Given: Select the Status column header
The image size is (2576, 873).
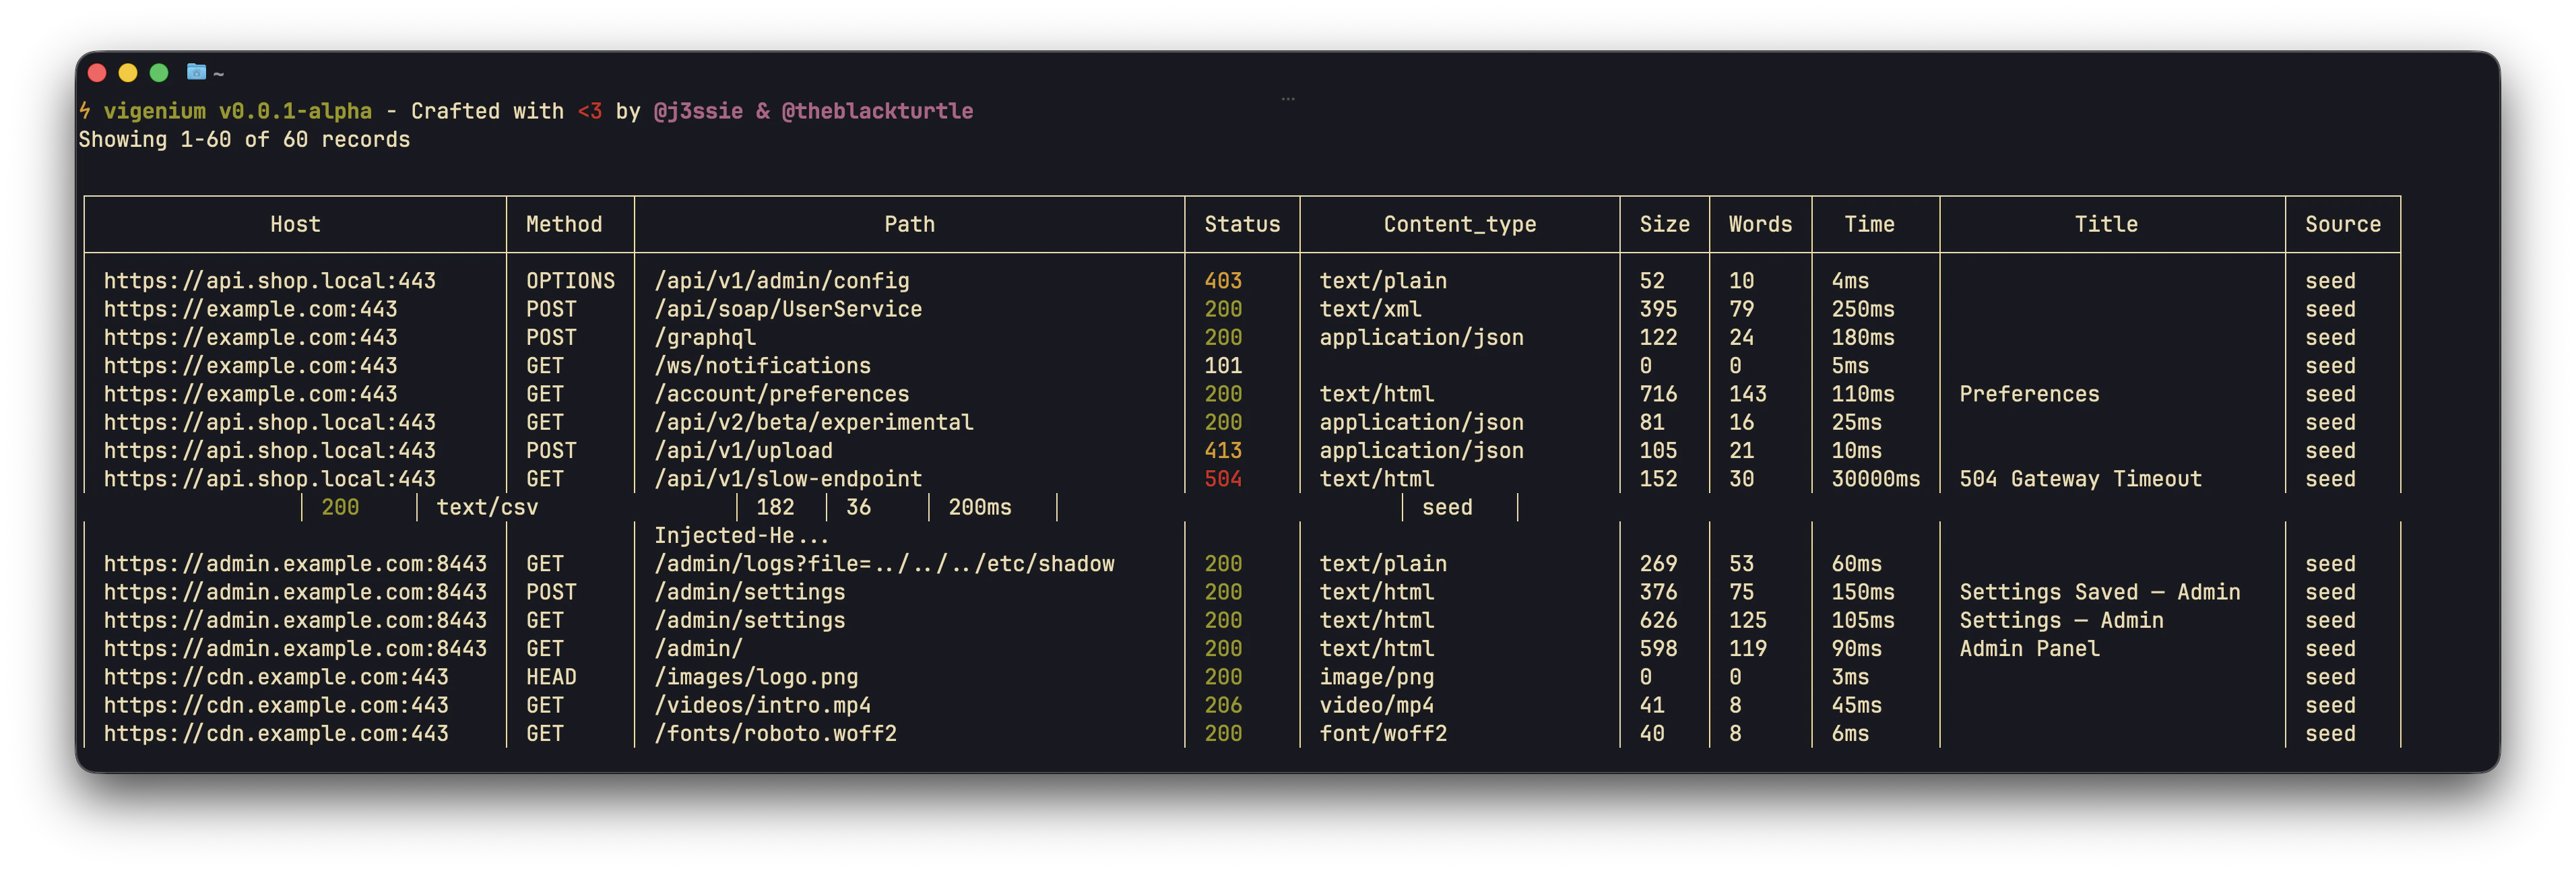Looking at the screenshot, I should click(1242, 224).
